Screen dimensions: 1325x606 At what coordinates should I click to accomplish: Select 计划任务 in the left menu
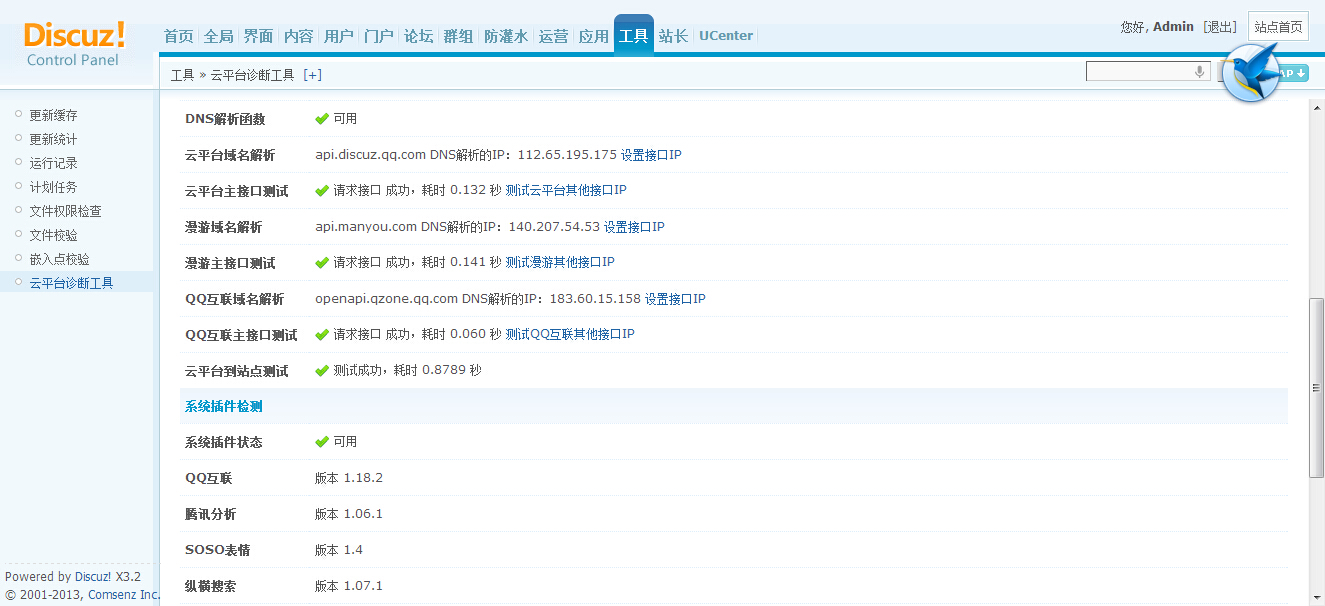[x=53, y=187]
